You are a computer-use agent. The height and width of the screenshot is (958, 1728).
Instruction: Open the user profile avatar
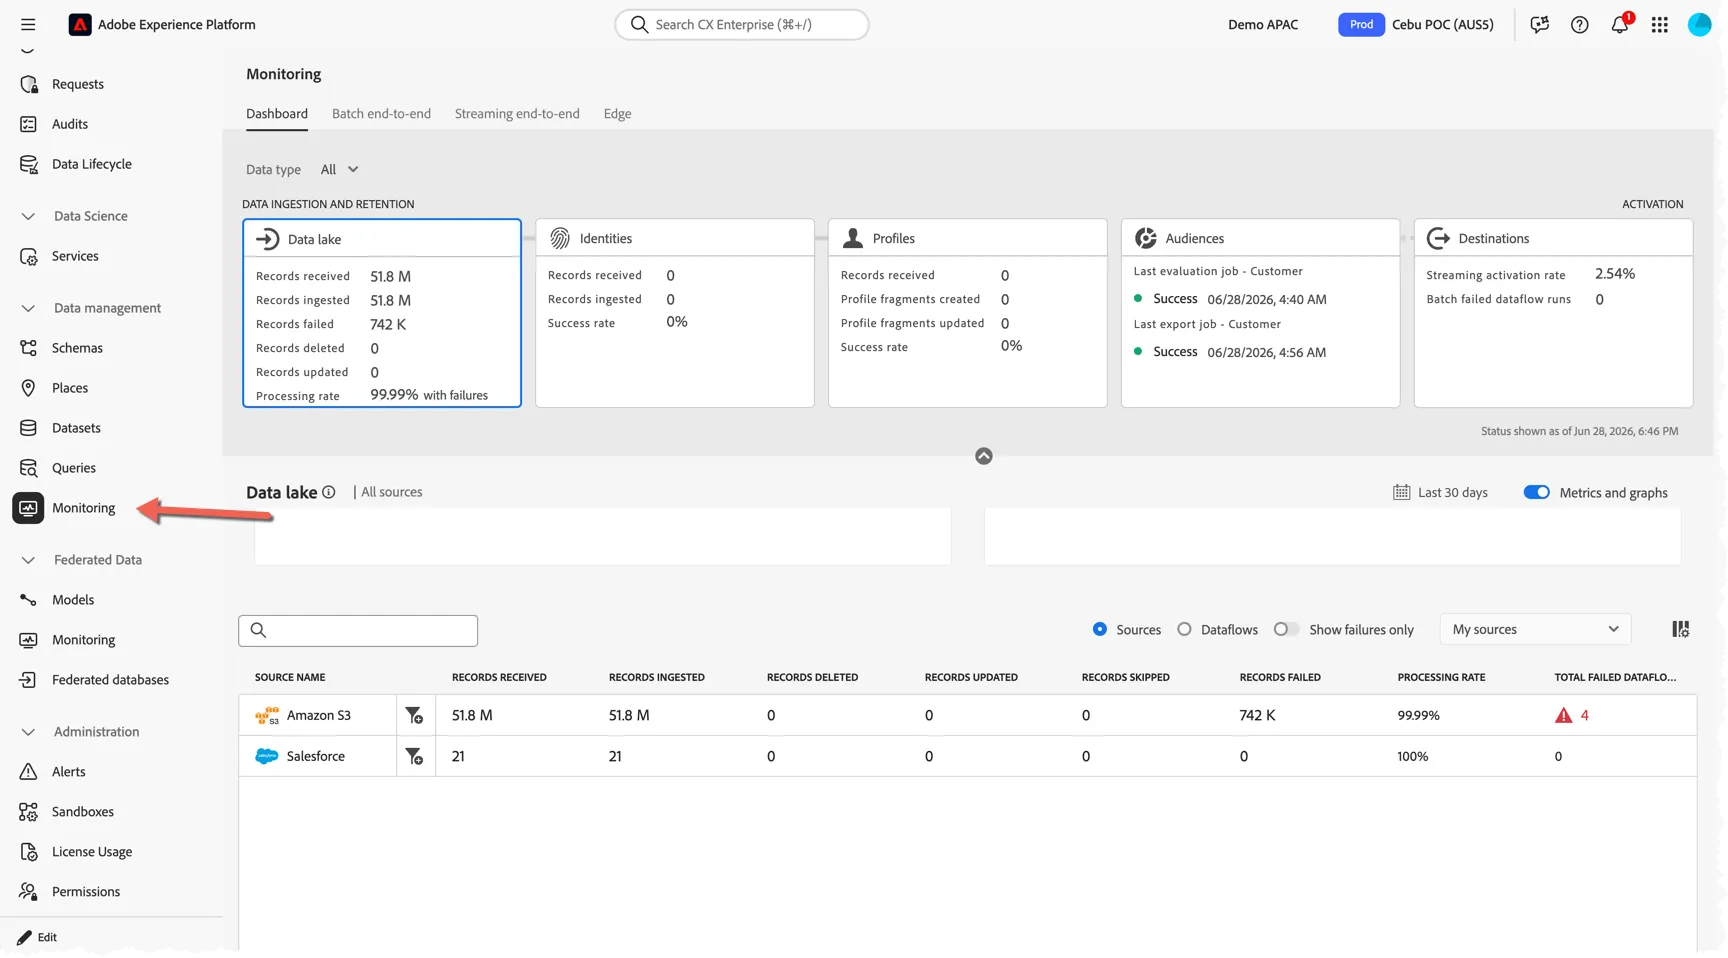[1700, 24]
